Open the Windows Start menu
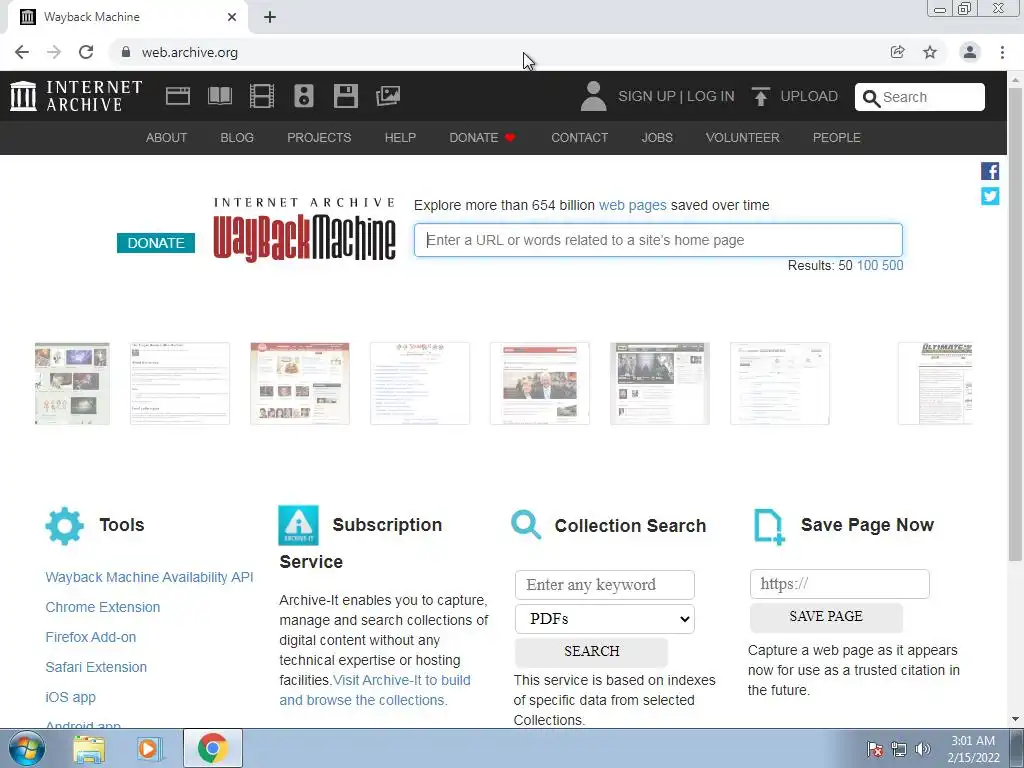The width and height of the screenshot is (1024, 768). point(27,748)
